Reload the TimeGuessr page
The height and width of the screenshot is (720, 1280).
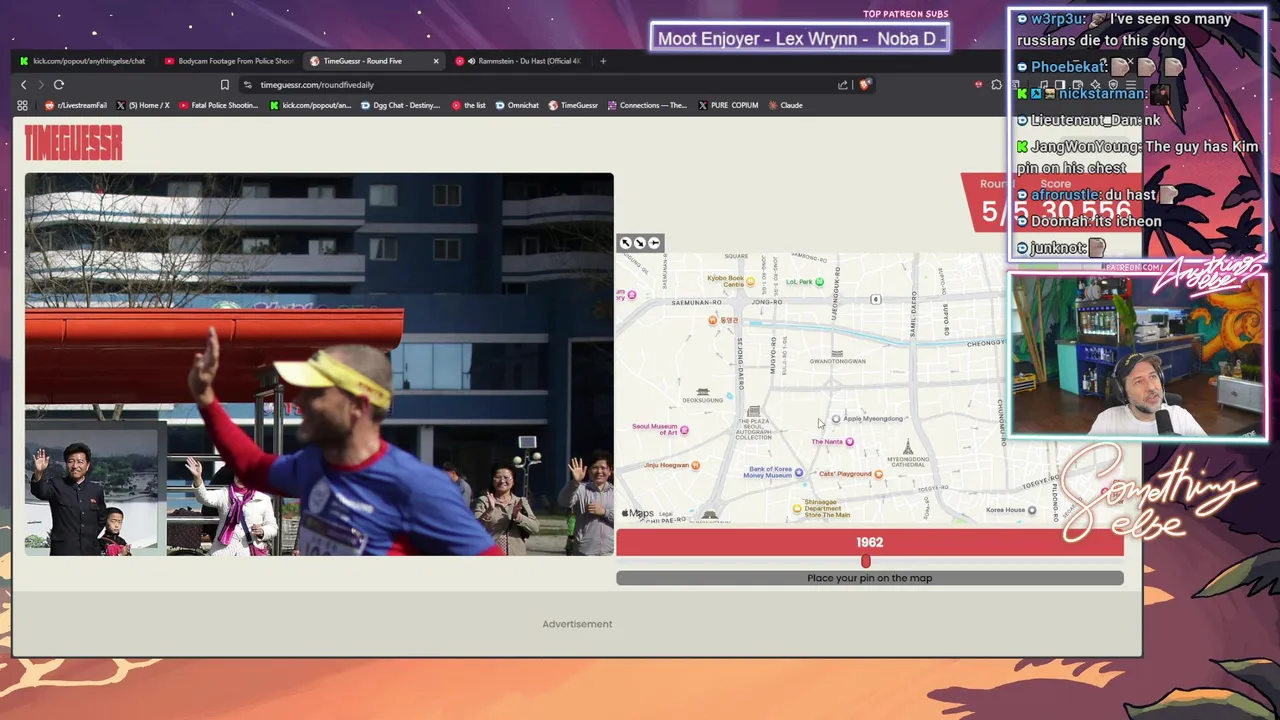pyautogui.click(x=59, y=85)
